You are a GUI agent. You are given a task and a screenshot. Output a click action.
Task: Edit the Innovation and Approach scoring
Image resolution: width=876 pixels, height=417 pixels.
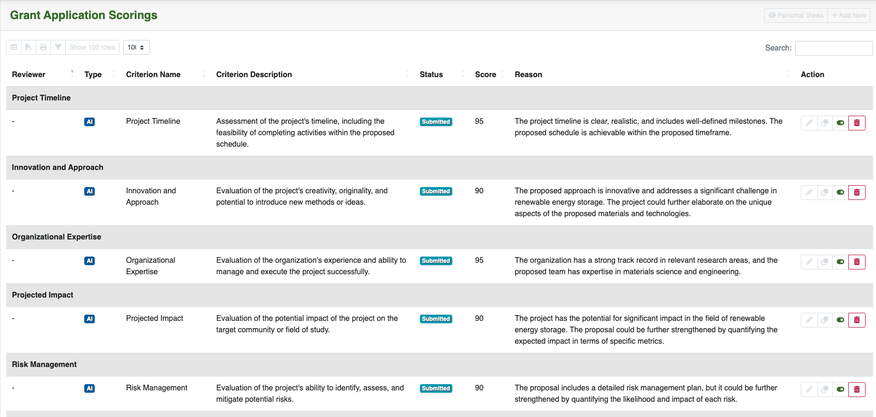click(809, 192)
